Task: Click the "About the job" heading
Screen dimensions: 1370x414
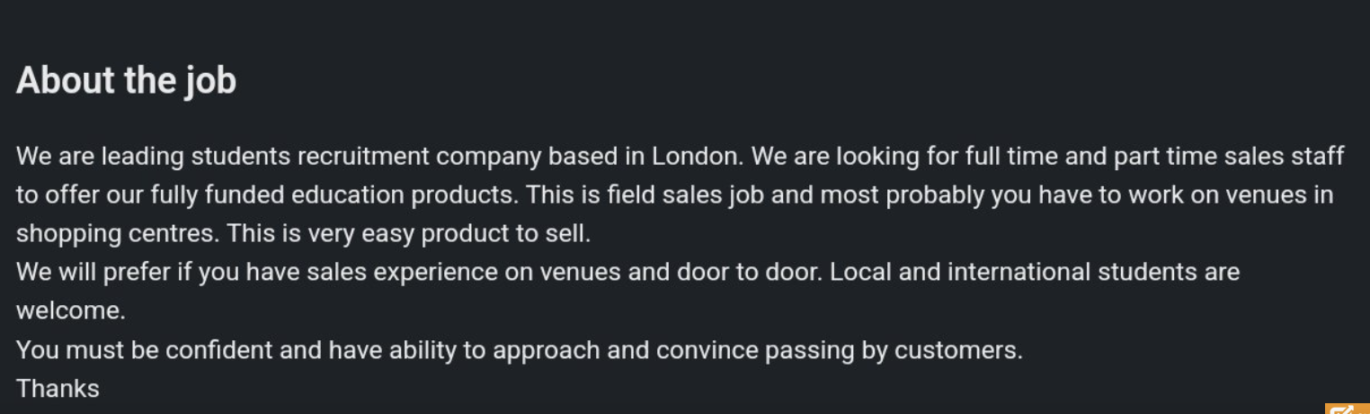Action: click(126, 80)
